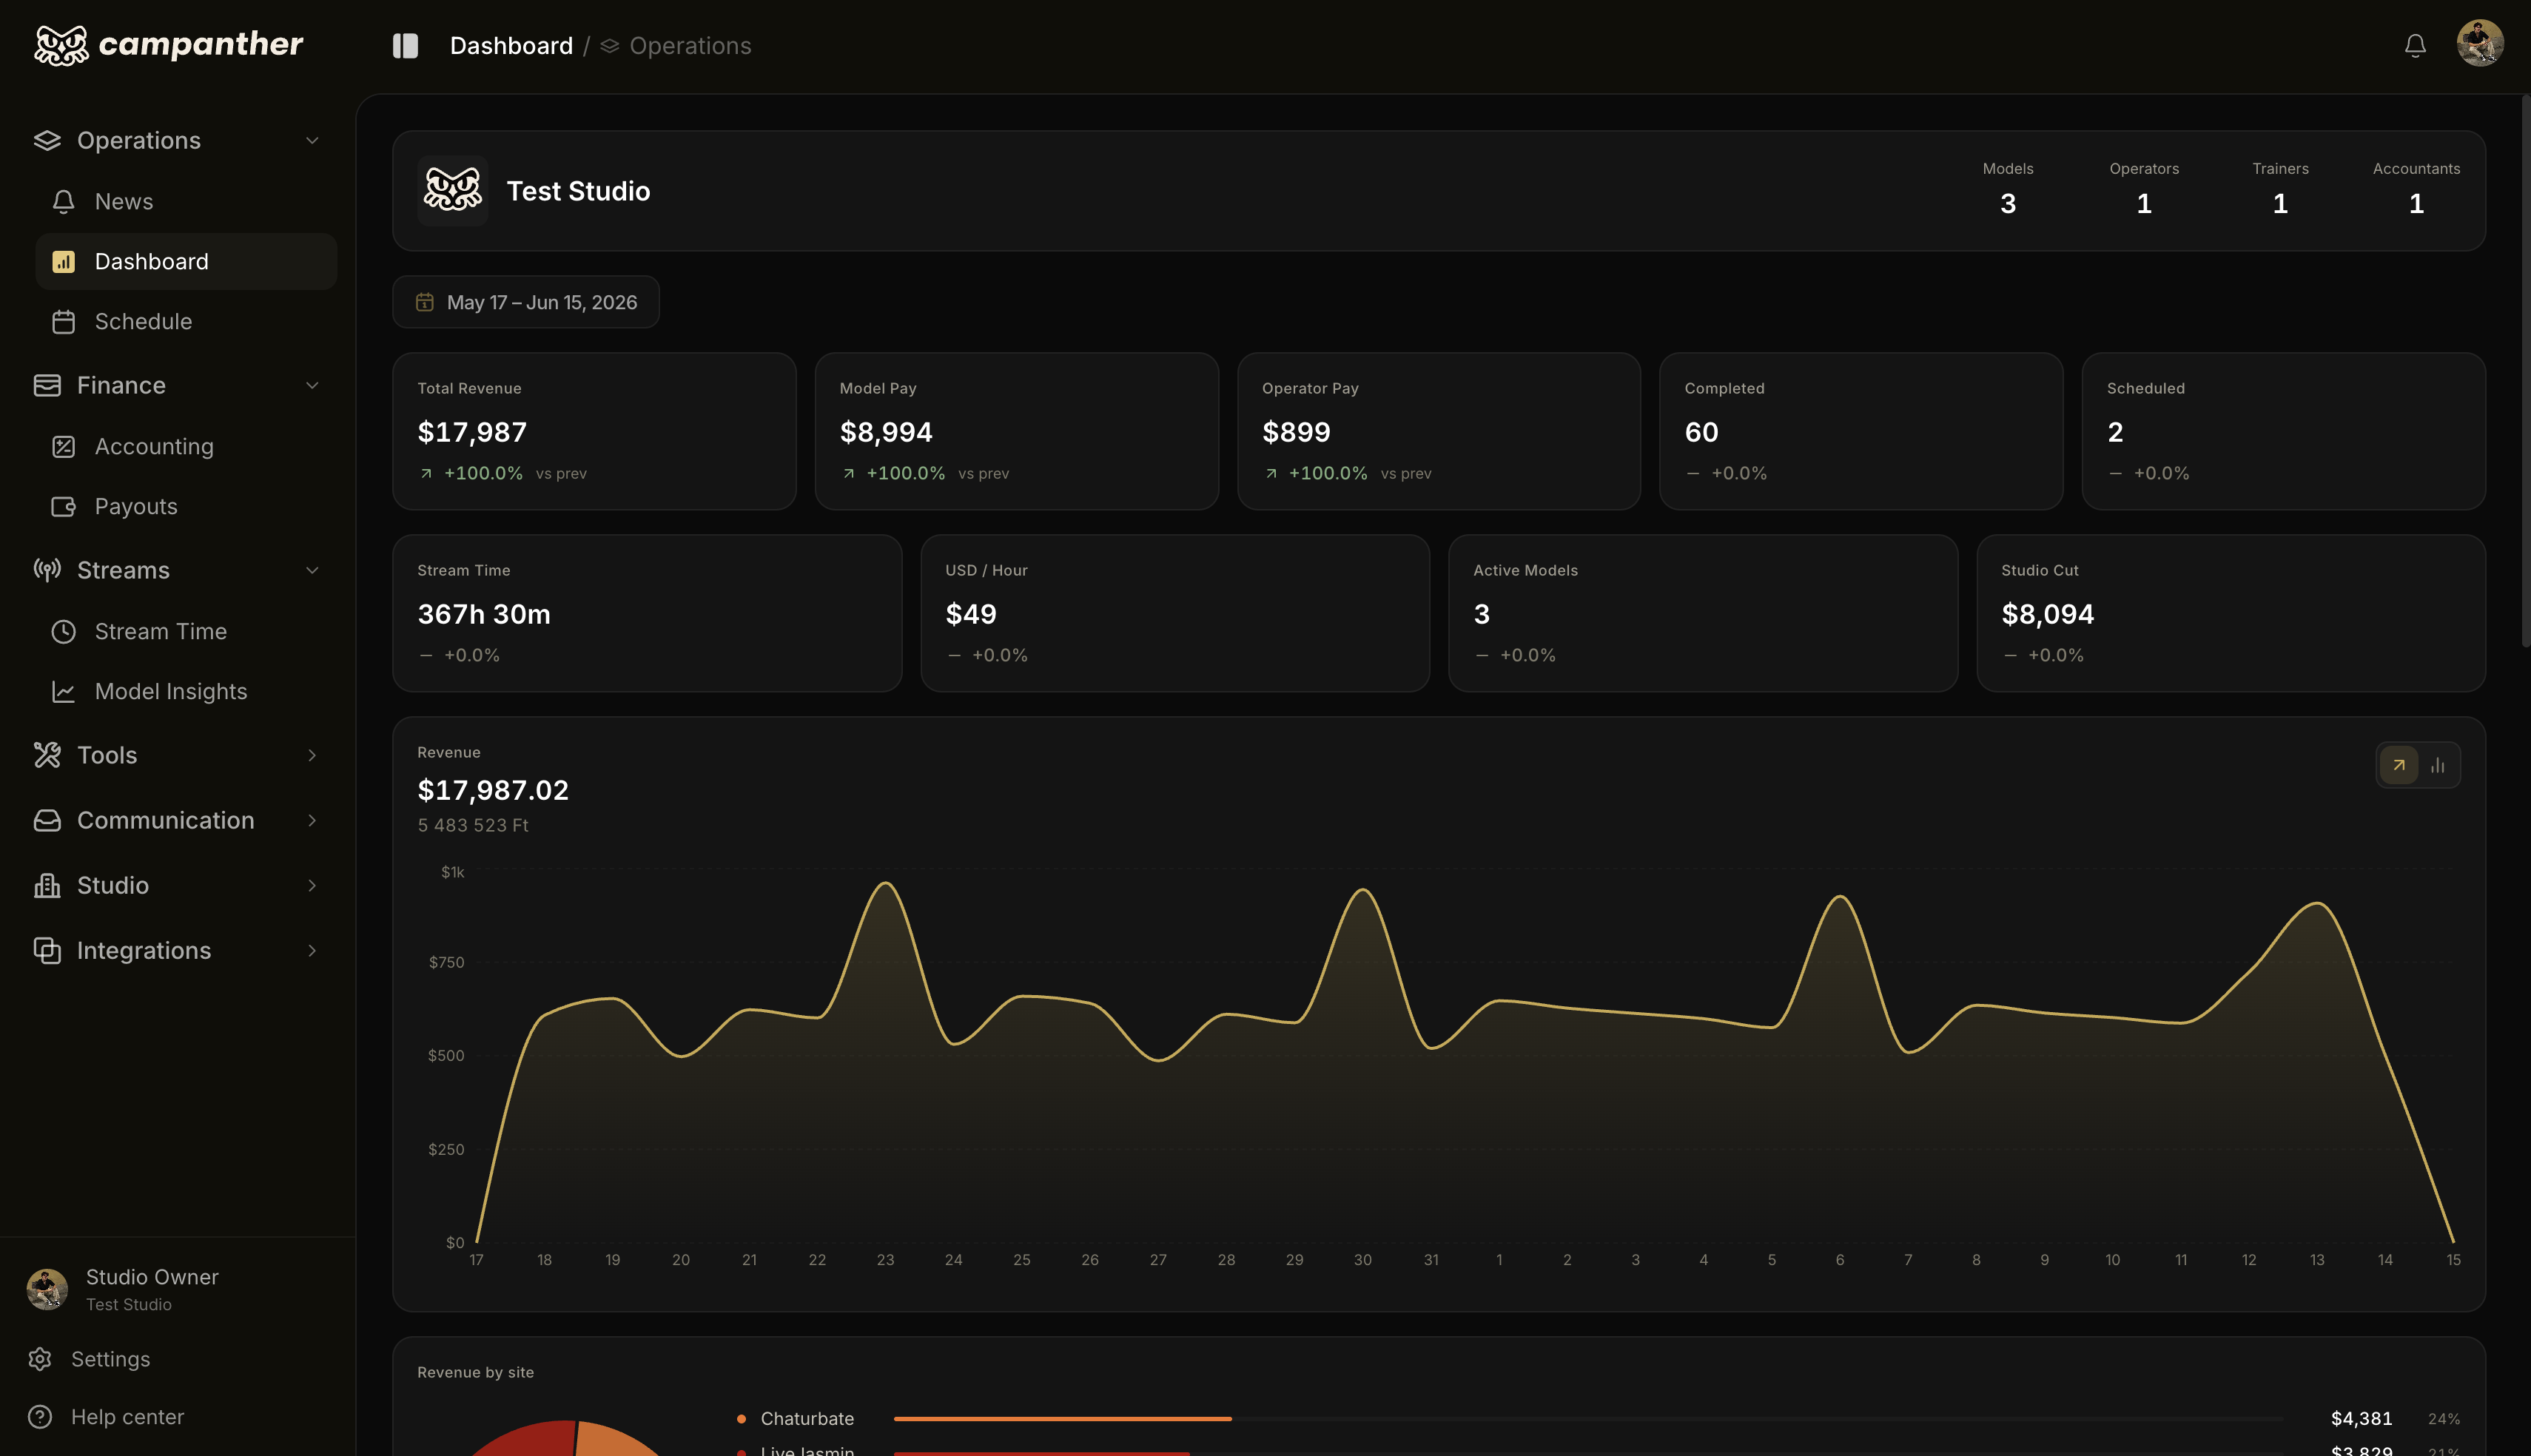
Task: Click the Chaturbate revenue progress bar
Action: (x=1588, y=1419)
